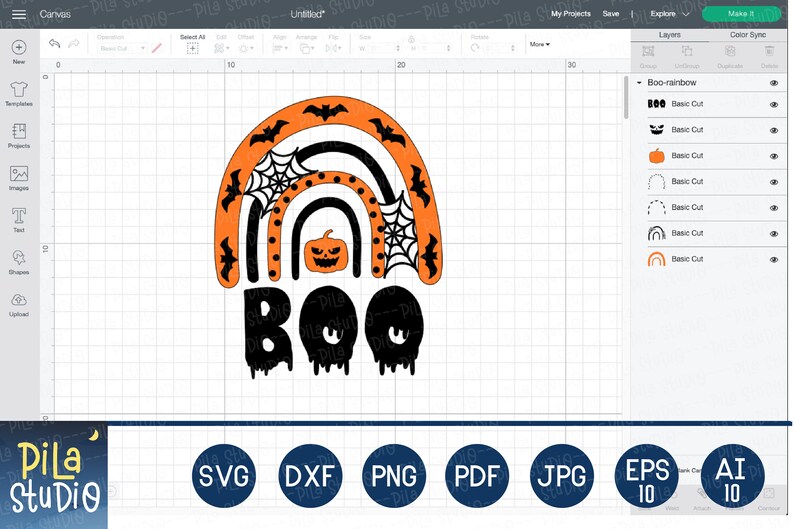Adjust the Rotate value stepper
The height and width of the screenshot is (529, 794).
513,49
